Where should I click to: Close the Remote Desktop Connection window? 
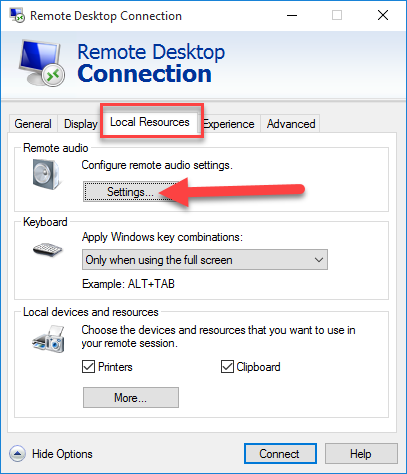(383, 15)
